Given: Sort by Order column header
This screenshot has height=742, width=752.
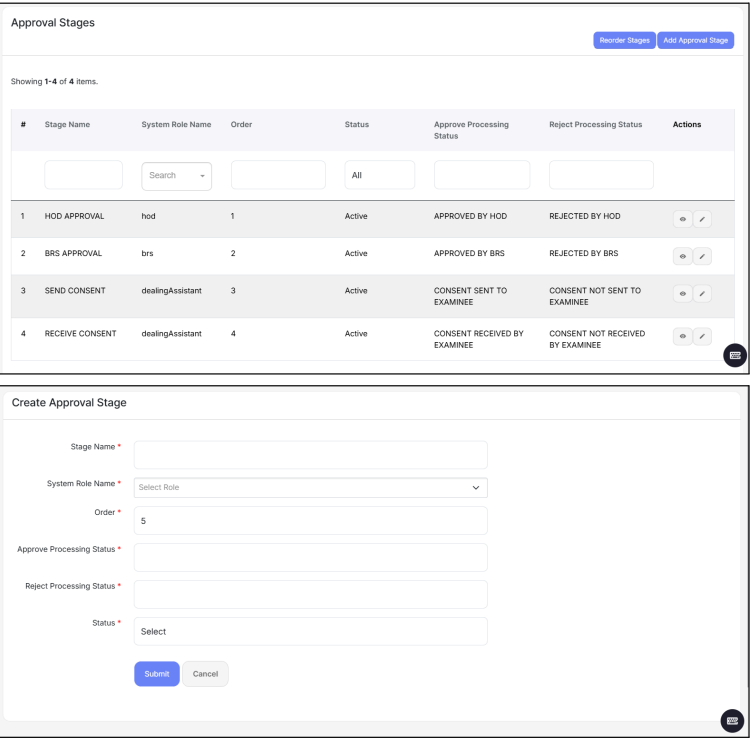Looking at the screenshot, I should point(241,125).
